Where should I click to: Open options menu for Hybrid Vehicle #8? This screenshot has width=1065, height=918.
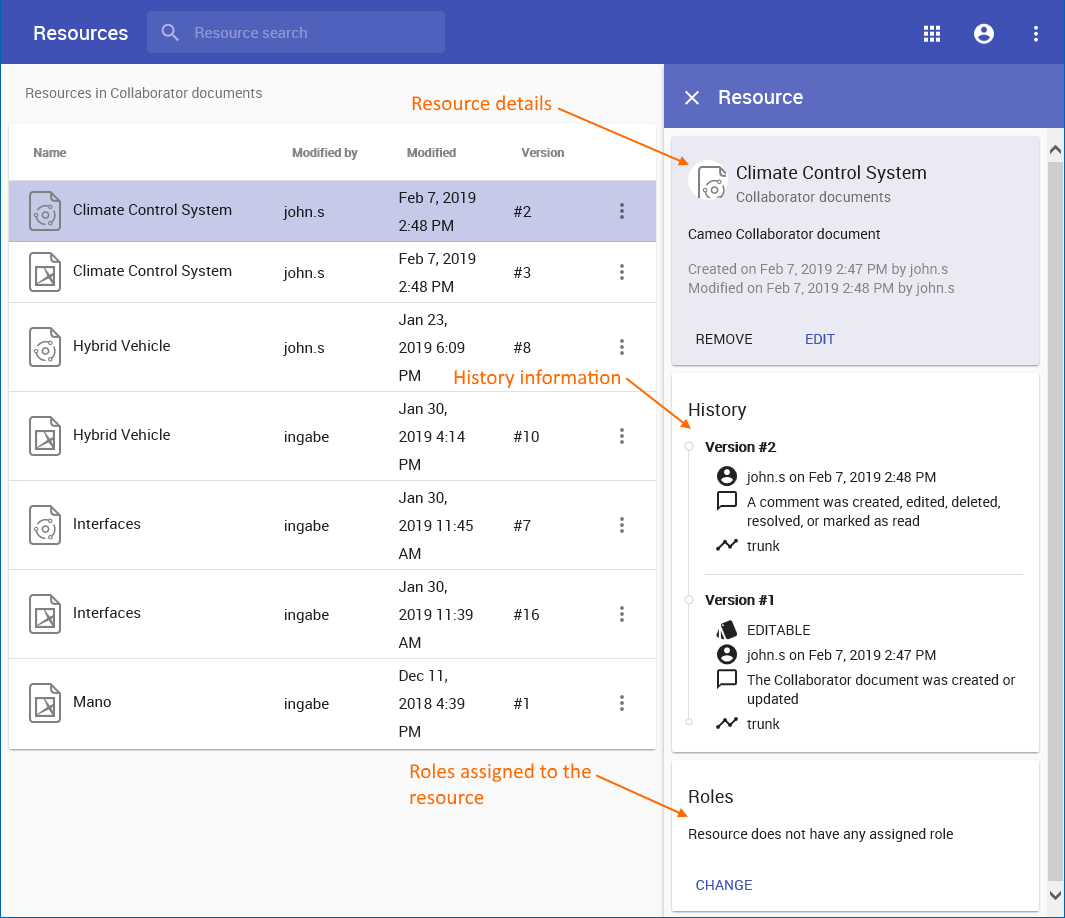tap(622, 347)
